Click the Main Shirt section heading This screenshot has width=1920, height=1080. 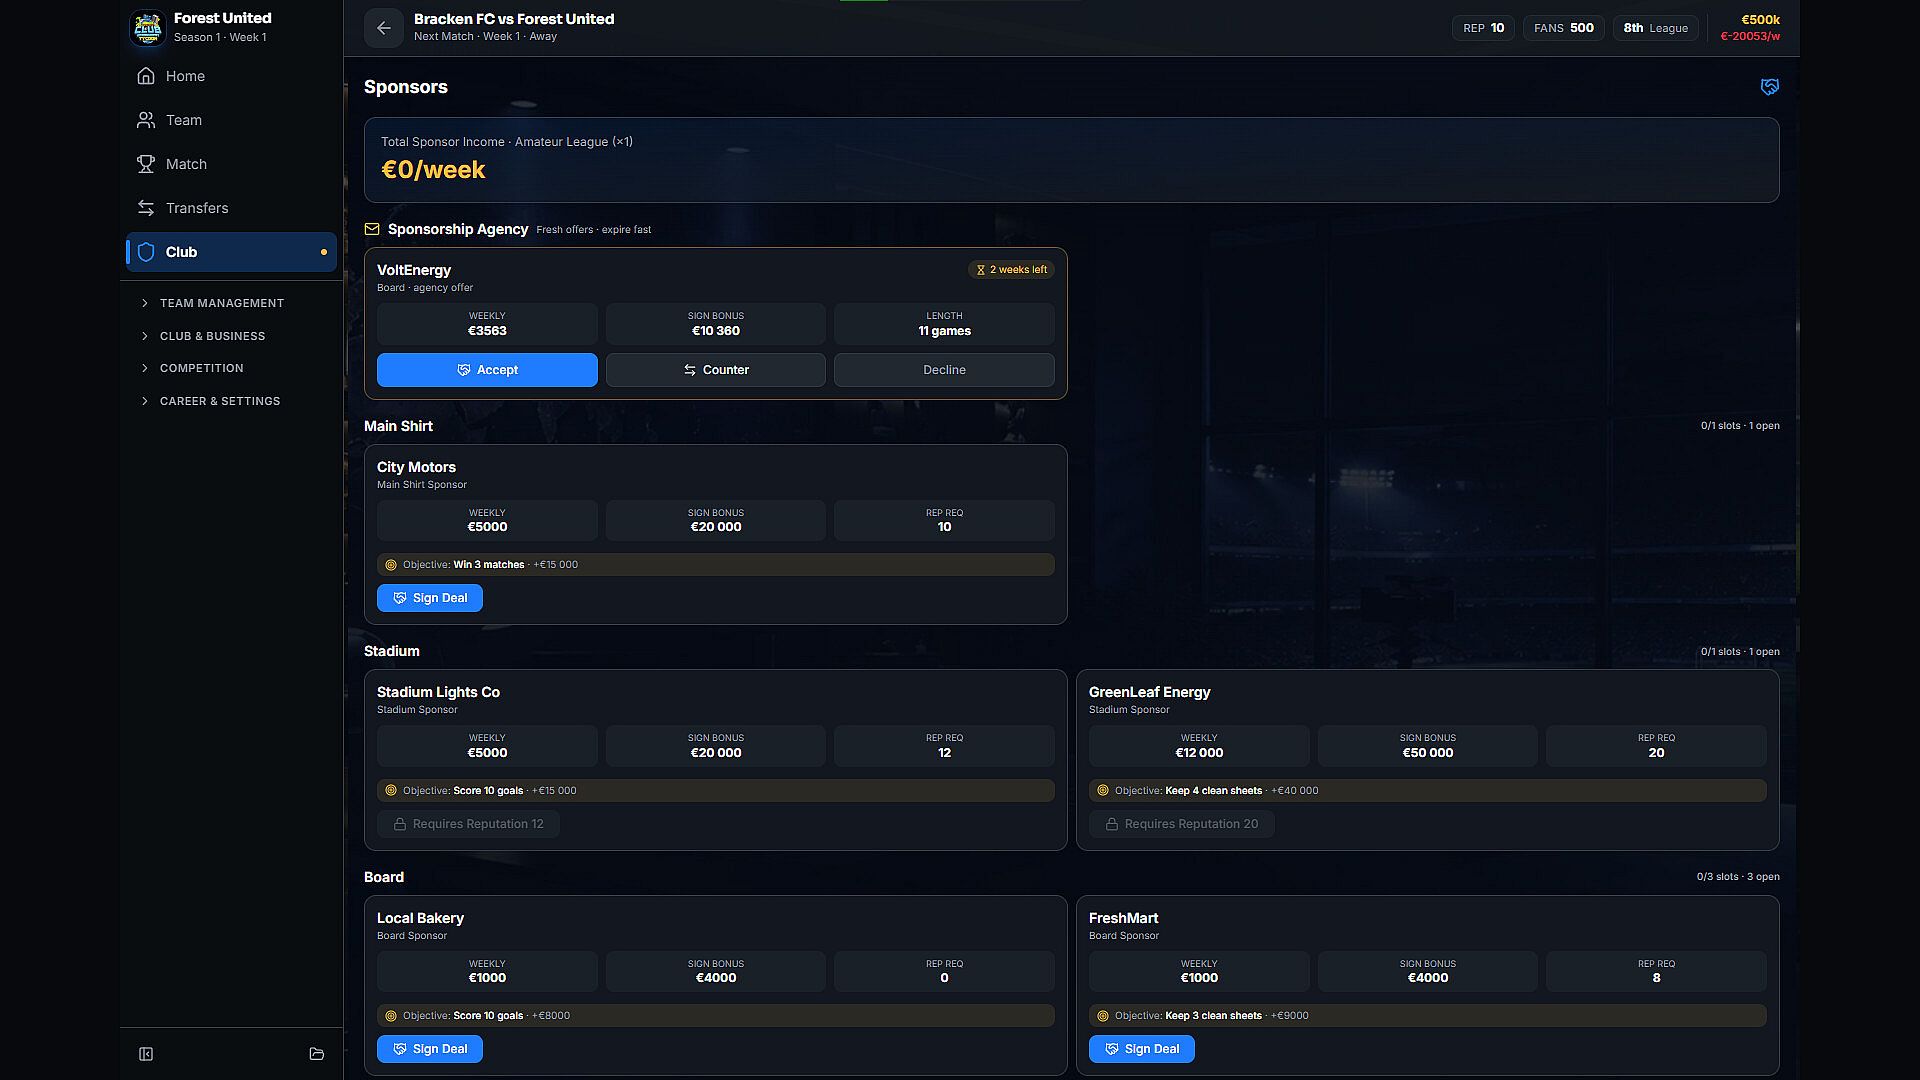pos(398,426)
